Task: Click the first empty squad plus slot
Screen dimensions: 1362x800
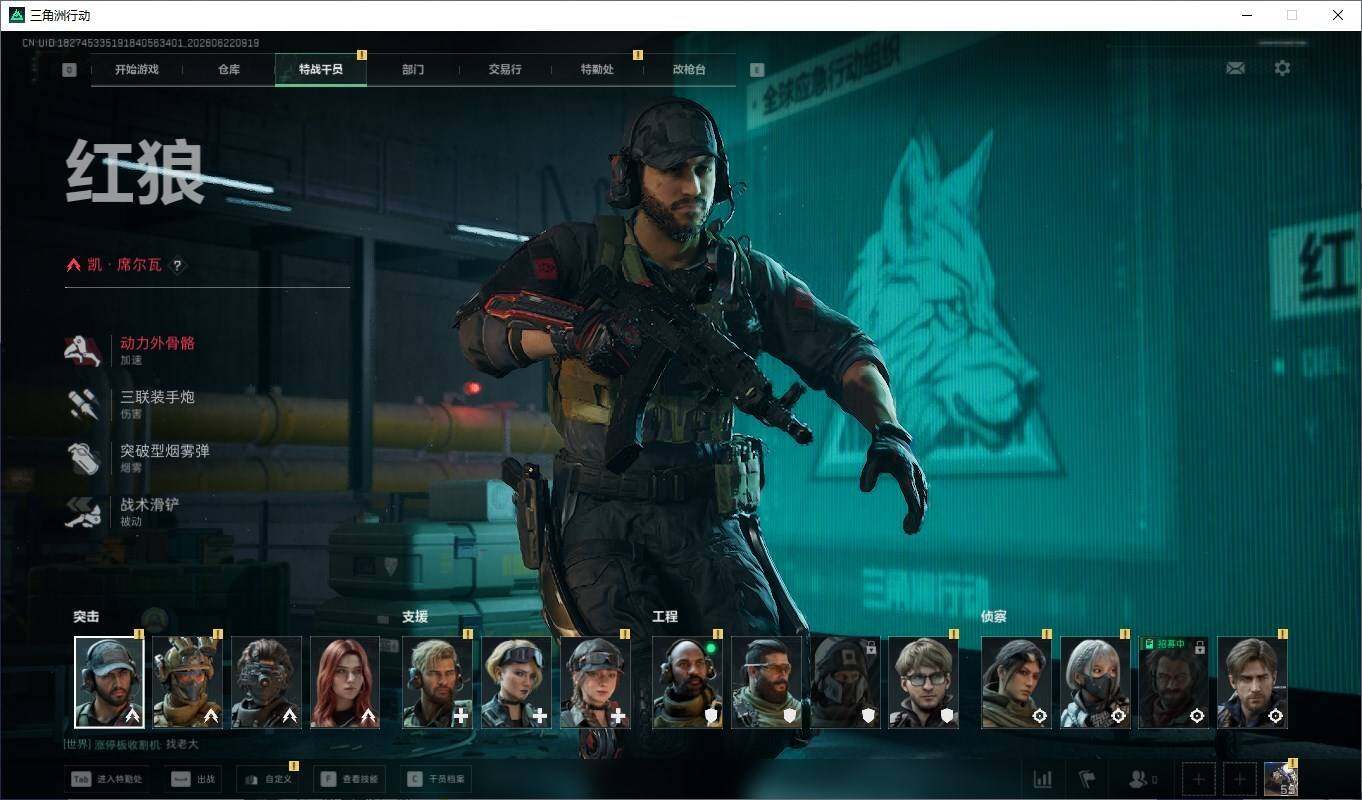Action: [1199, 779]
